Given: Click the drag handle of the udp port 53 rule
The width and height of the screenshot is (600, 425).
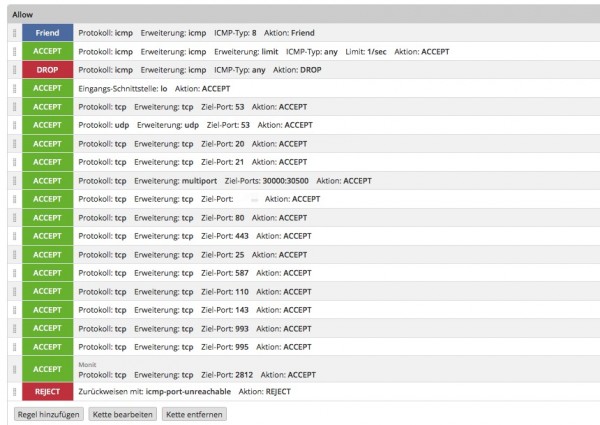Looking at the screenshot, I should click(x=15, y=125).
